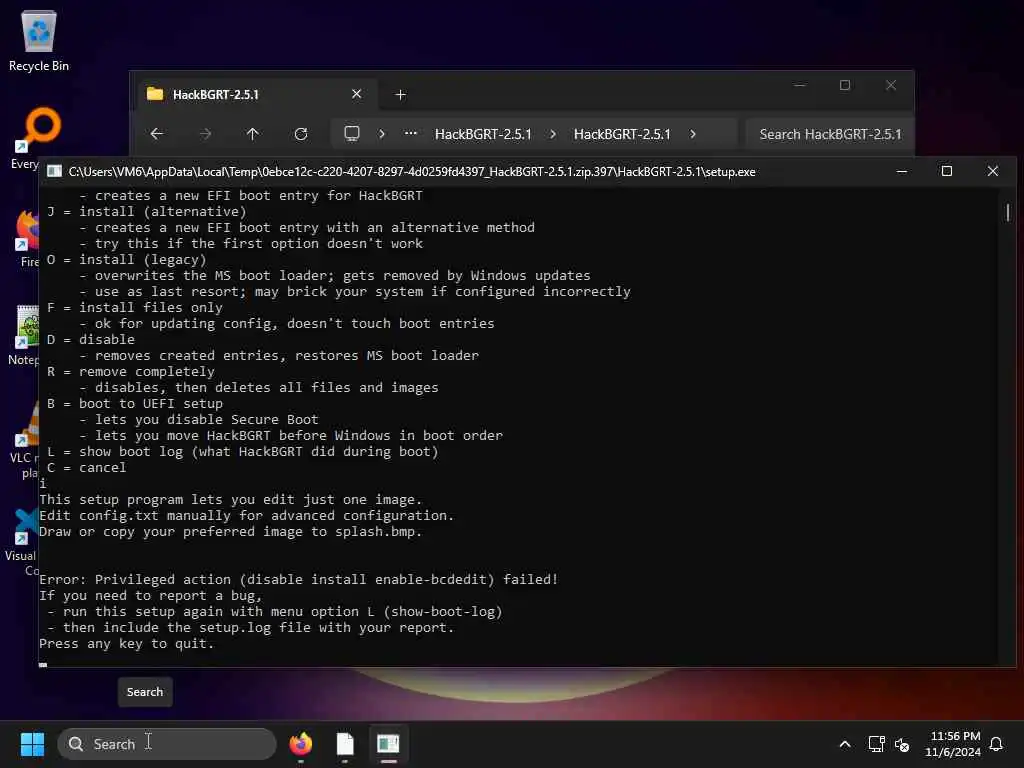Screen dimensions: 1024x768
Task: Click the 'J = install (alternative)' line
Action: (x=146, y=212)
